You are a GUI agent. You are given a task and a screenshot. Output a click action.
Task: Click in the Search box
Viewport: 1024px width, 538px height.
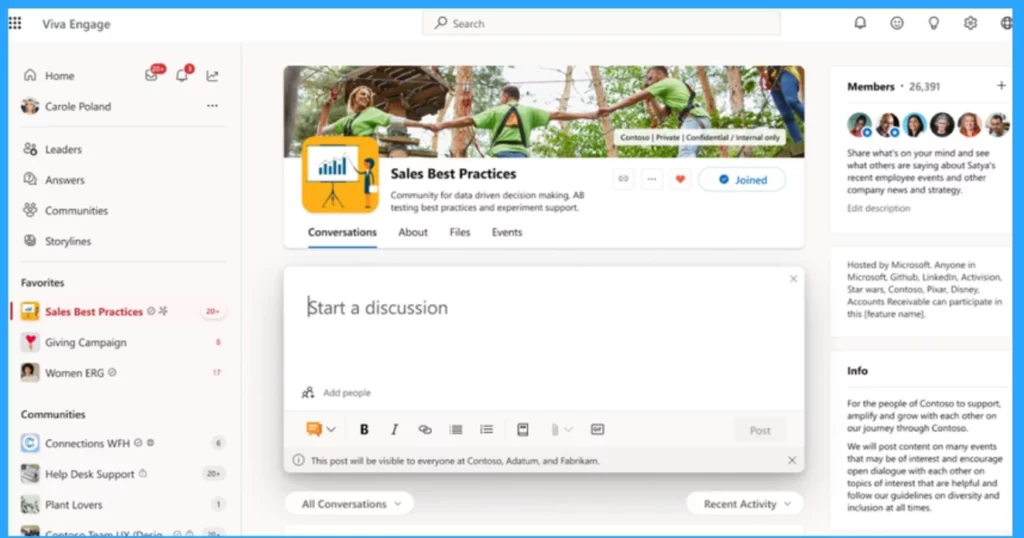click(x=601, y=24)
